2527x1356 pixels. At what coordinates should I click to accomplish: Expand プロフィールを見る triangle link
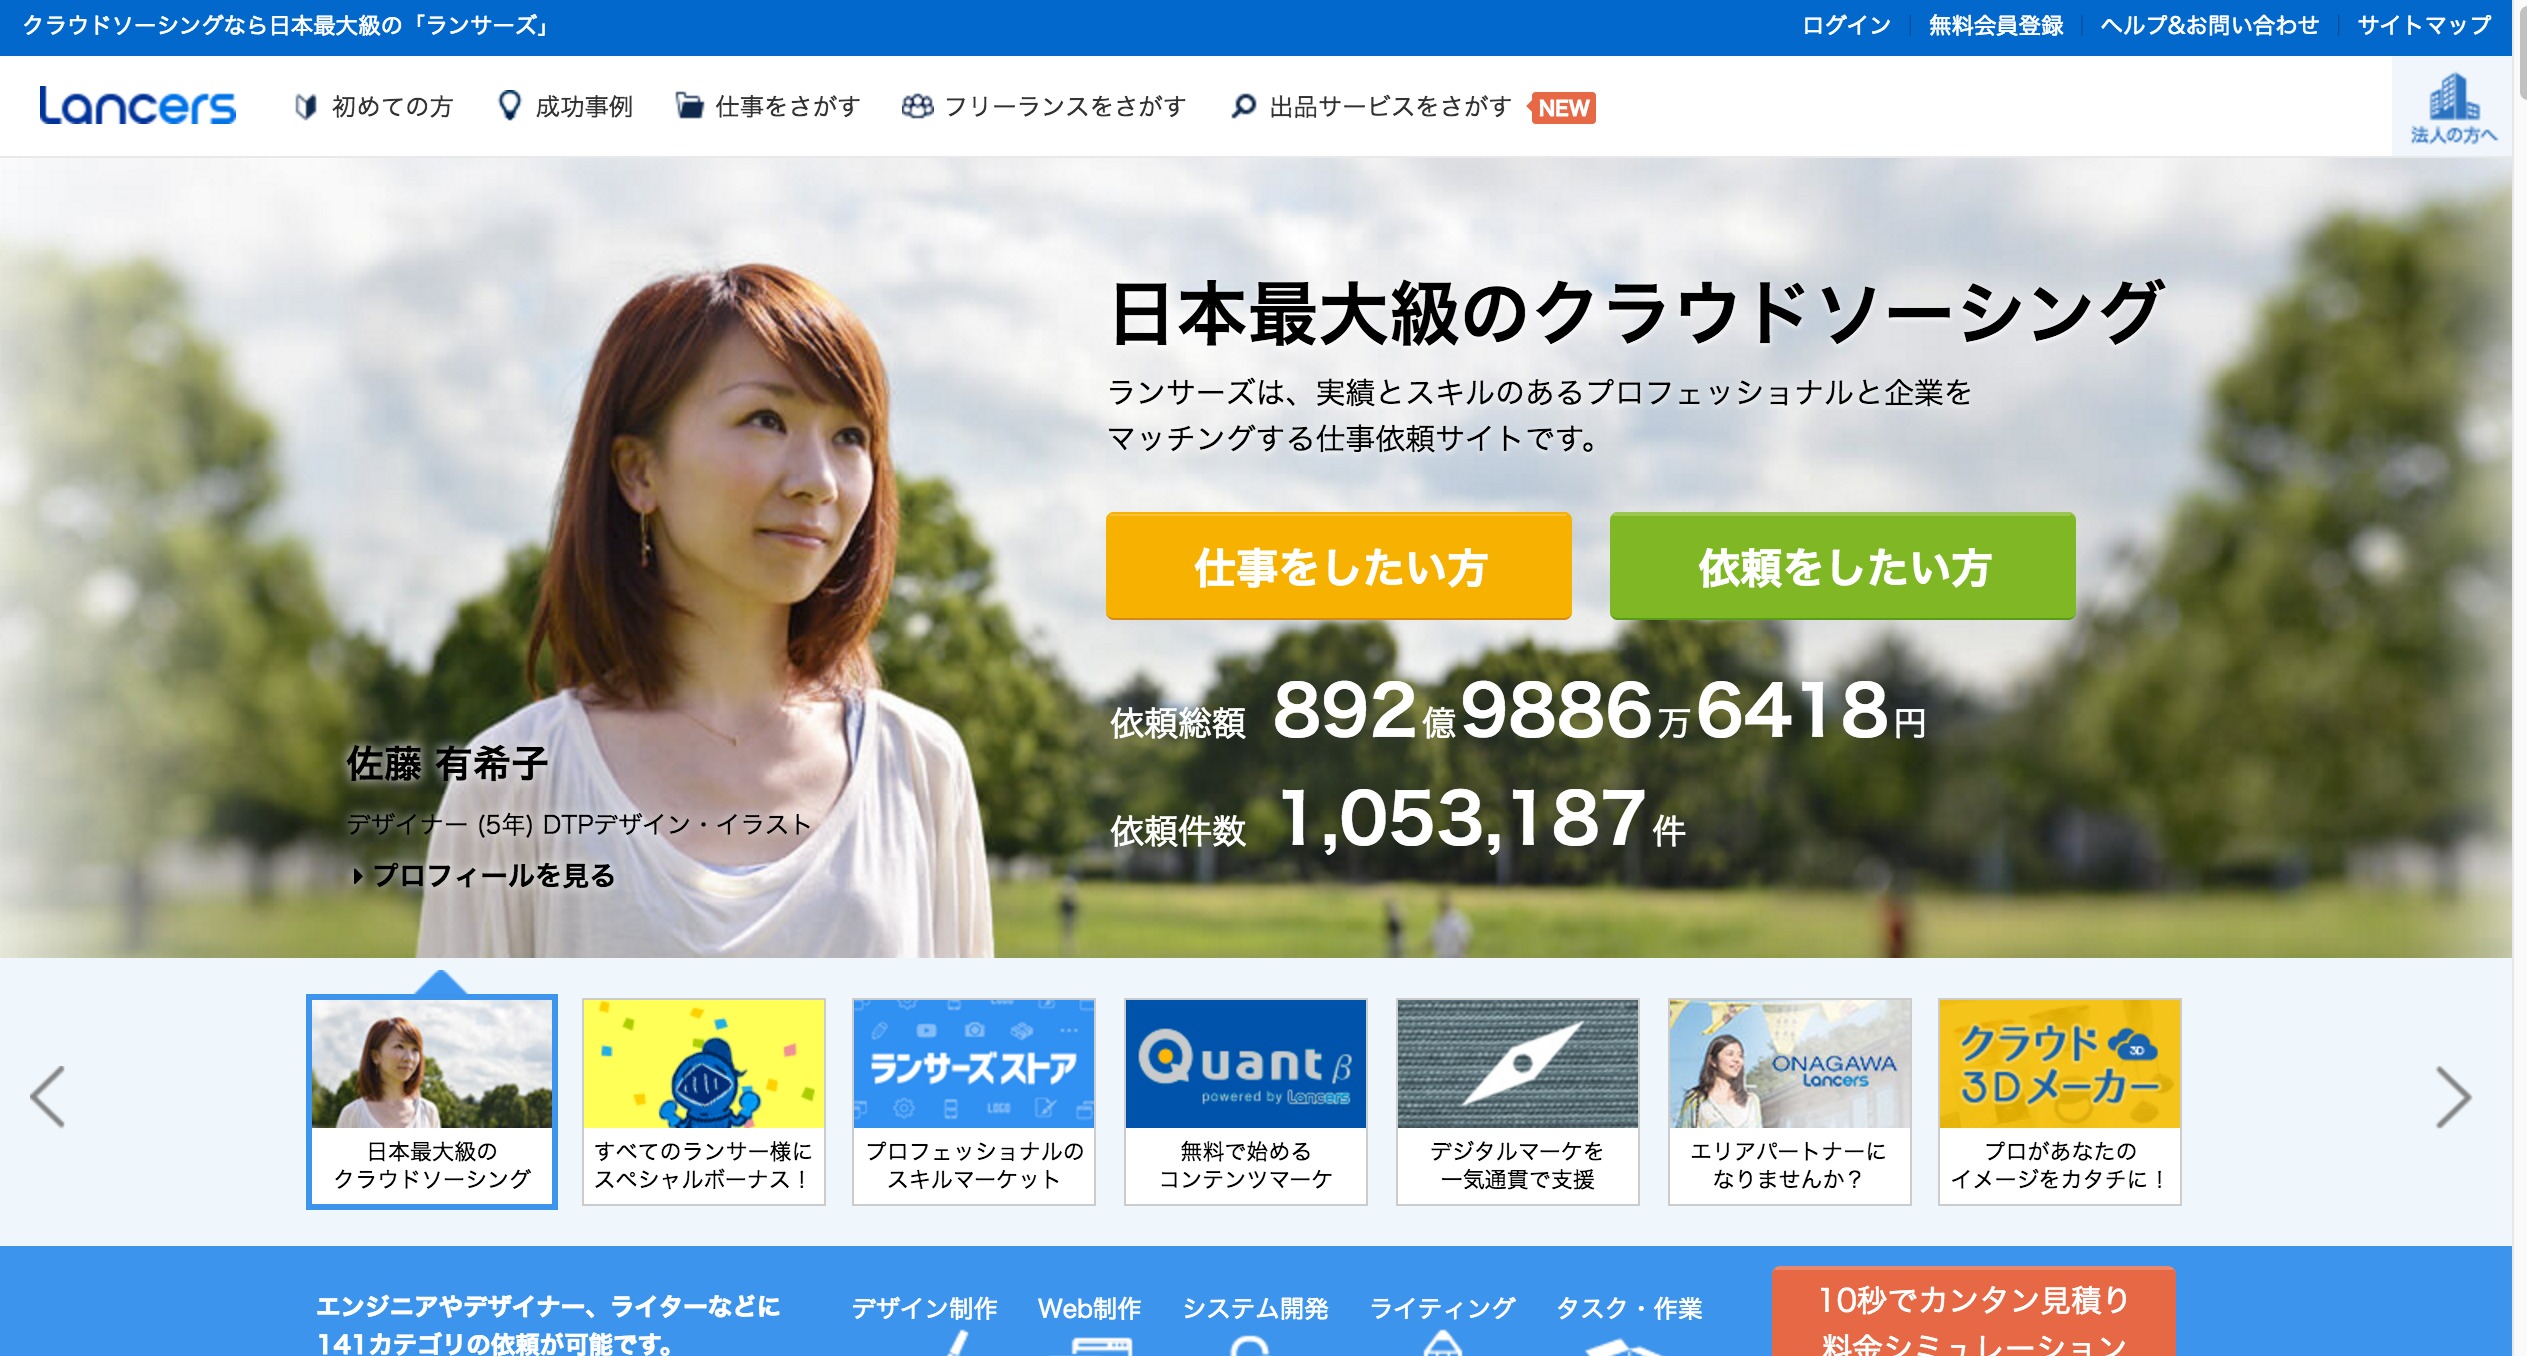(x=358, y=876)
